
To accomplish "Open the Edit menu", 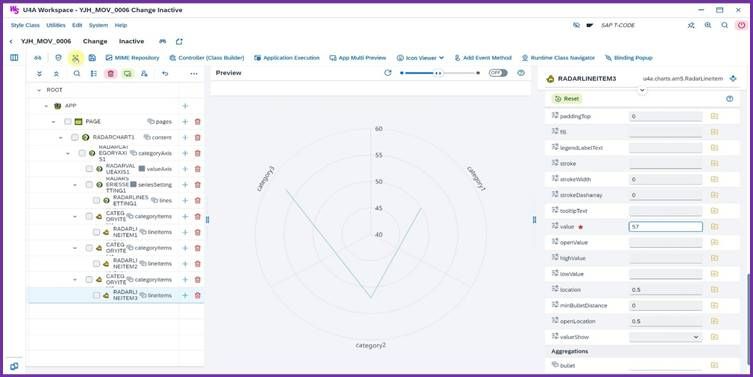I will coord(77,25).
